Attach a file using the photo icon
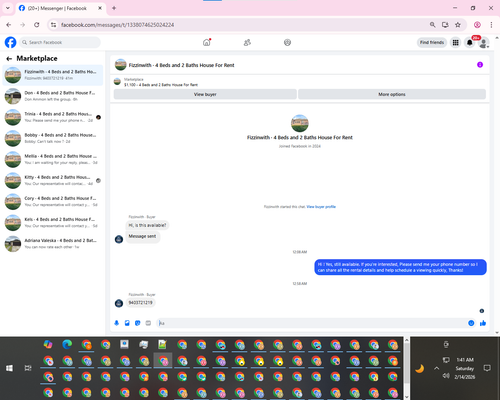 pyautogui.click(x=127, y=323)
